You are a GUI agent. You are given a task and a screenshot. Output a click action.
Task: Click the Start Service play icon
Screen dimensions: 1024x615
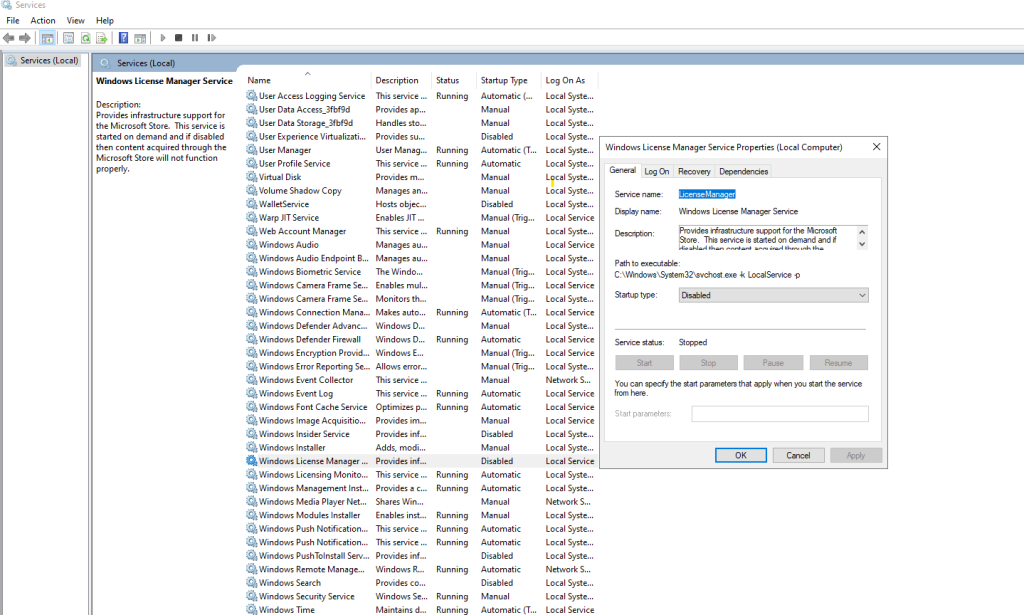pyautogui.click(x=162, y=37)
